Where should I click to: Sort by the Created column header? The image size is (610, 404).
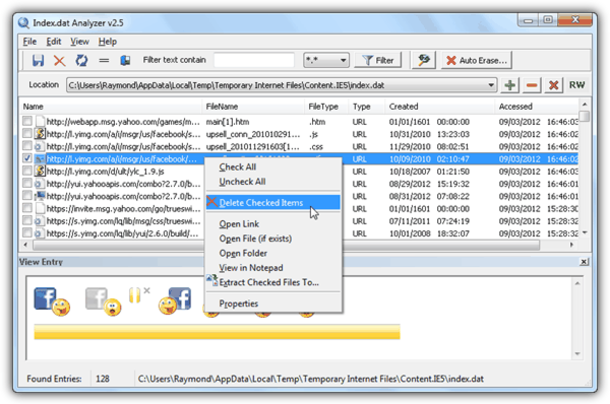440,106
